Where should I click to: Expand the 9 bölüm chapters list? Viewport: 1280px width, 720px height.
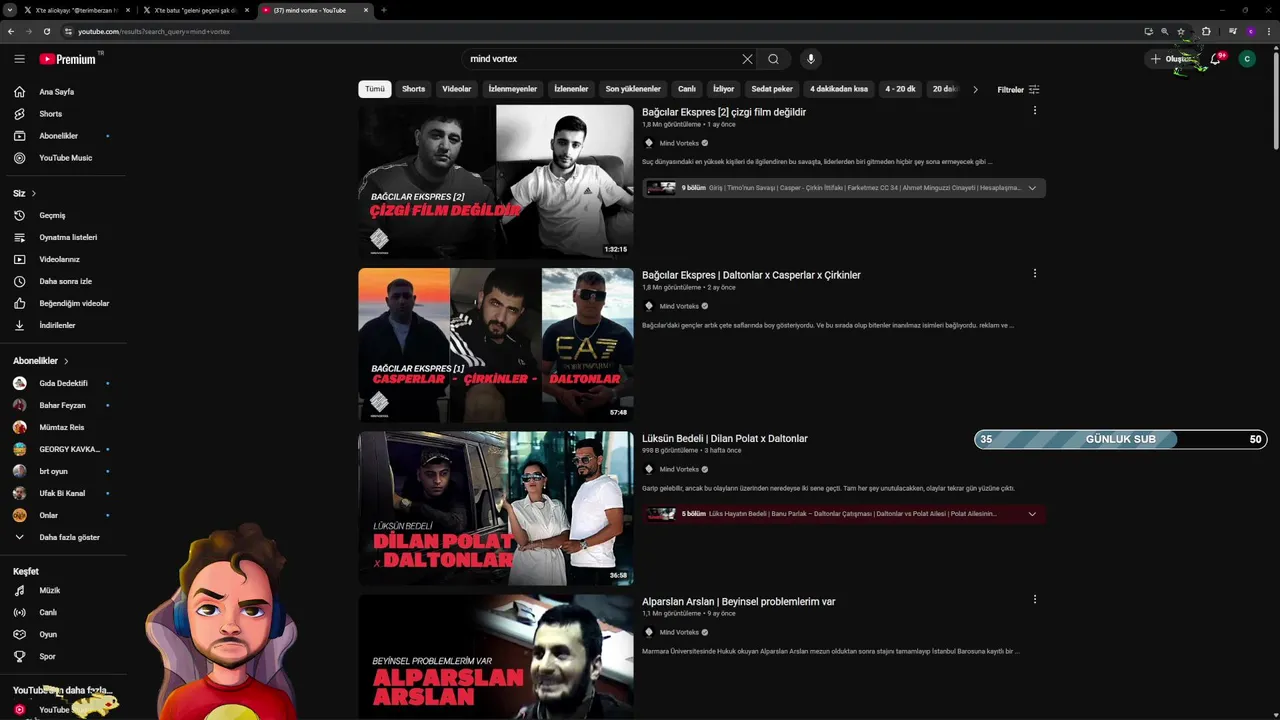point(1032,188)
